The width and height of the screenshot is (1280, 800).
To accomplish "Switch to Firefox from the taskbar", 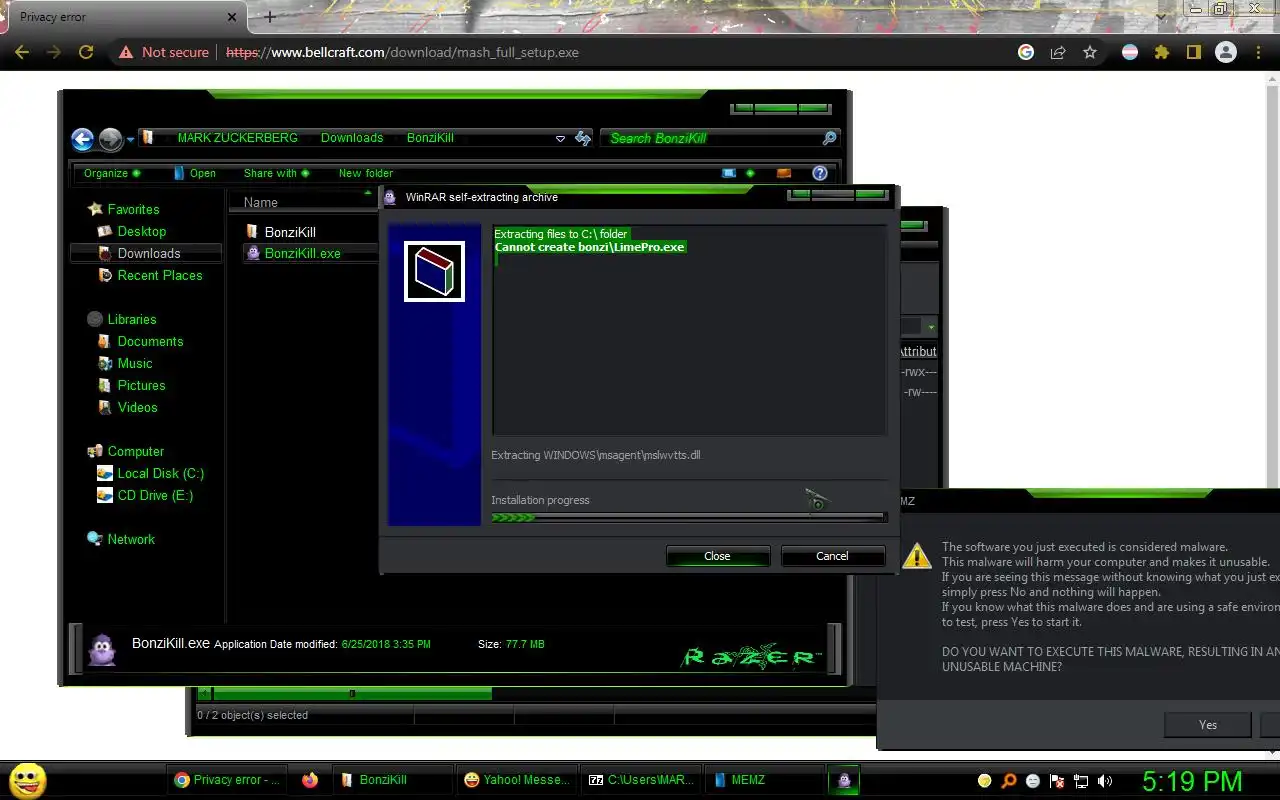I will click(x=310, y=780).
